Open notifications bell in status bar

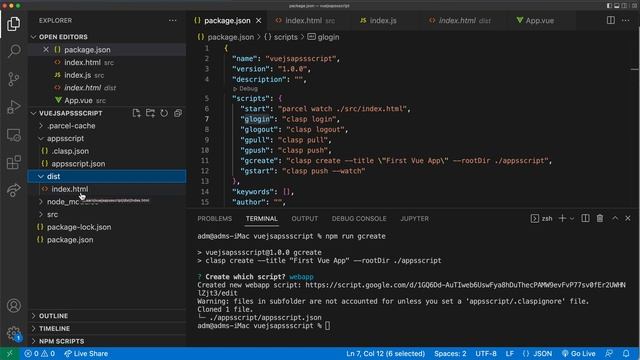[x=626, y=353]
